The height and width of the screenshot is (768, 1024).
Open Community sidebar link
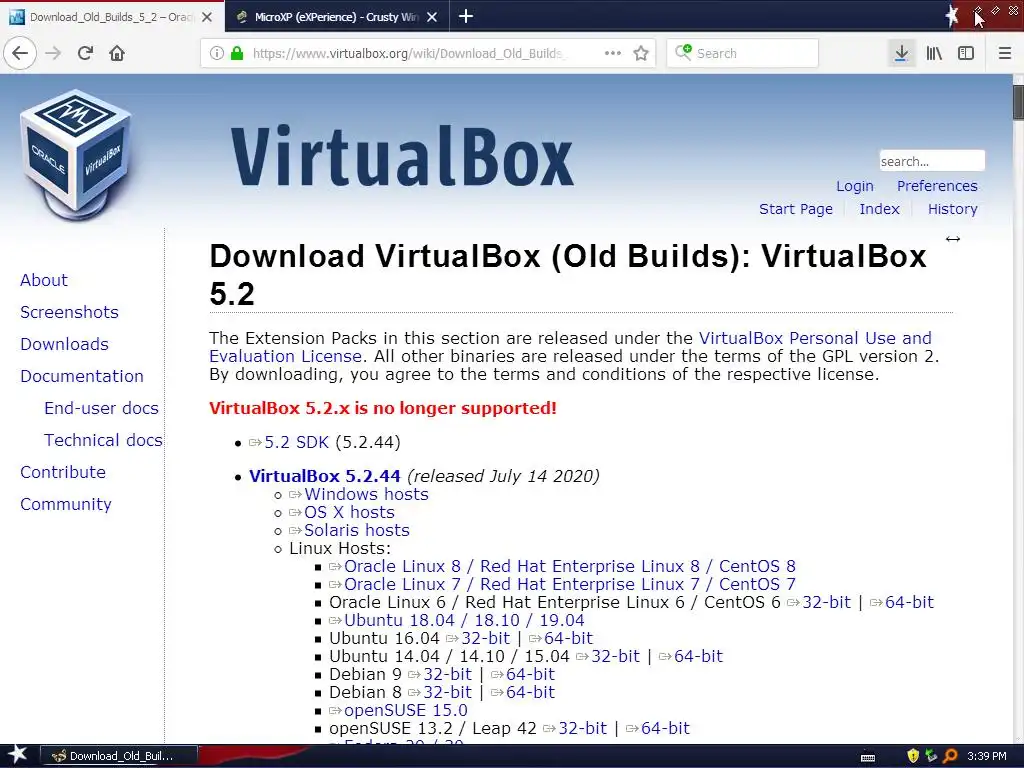pos(65,504)
